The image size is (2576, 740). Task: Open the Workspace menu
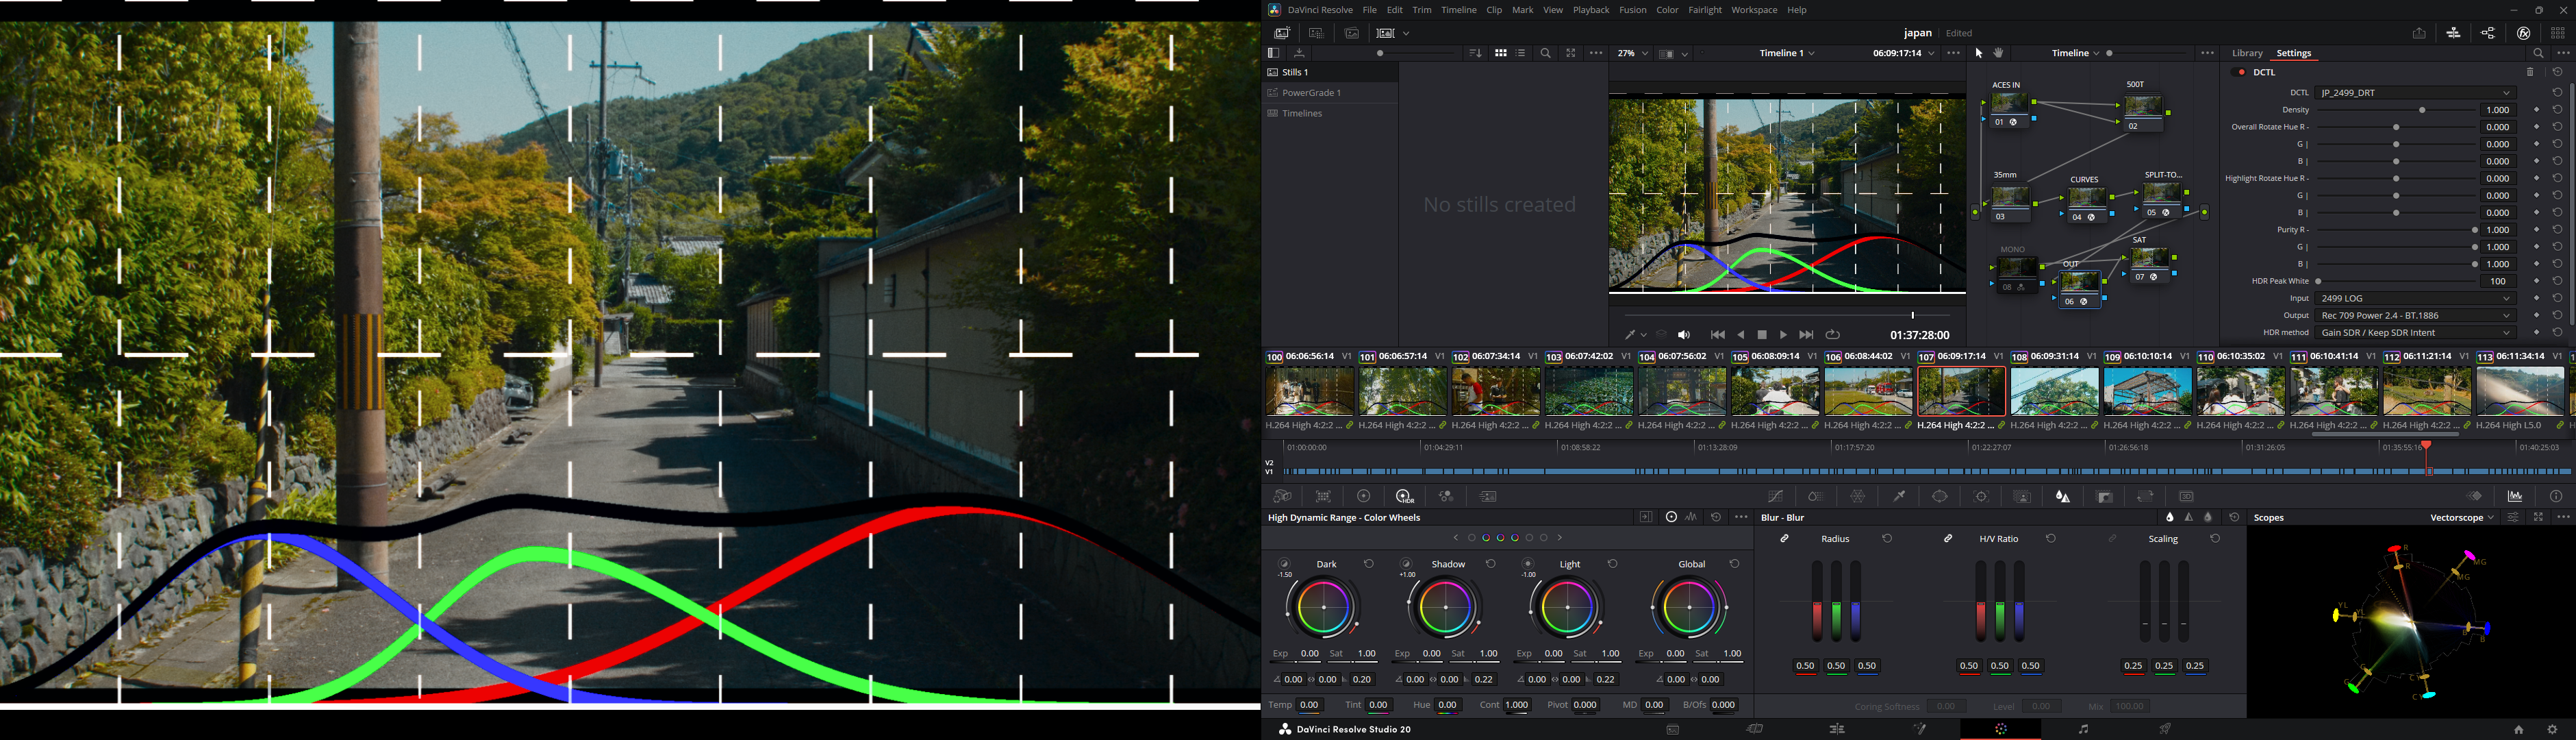coord(1754,10)
